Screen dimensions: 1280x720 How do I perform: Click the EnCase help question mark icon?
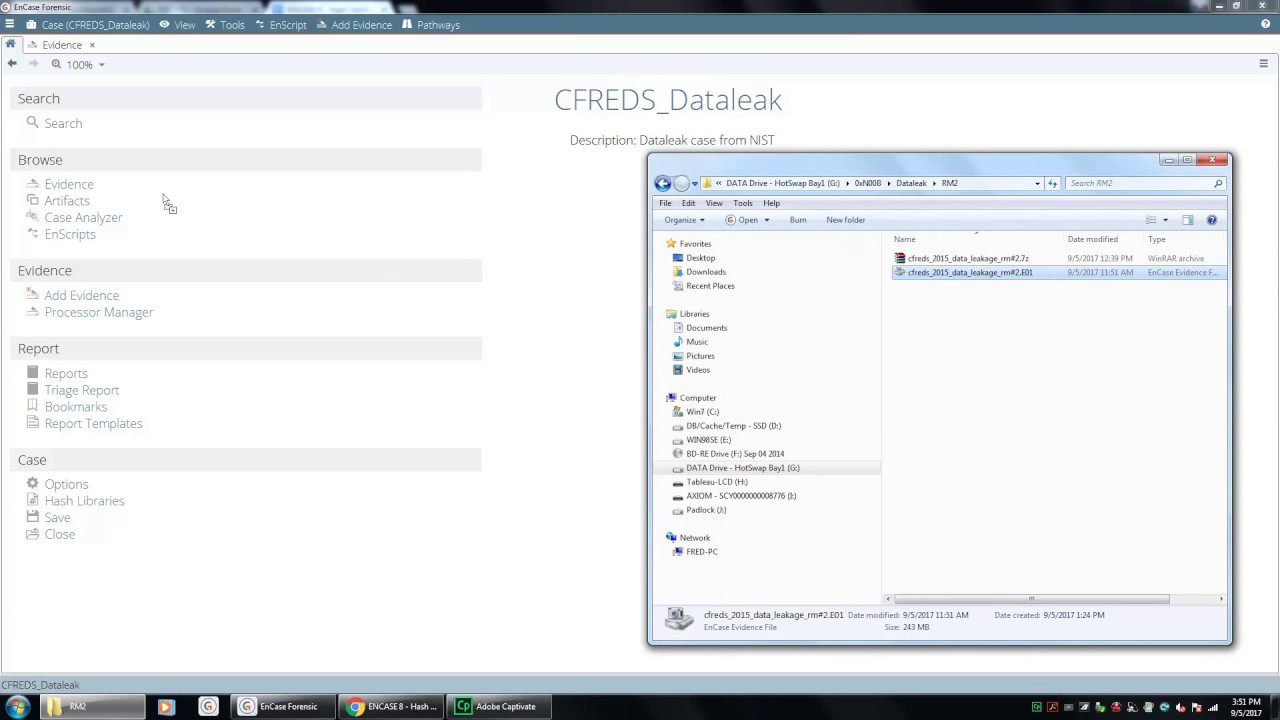[1265, 24]
